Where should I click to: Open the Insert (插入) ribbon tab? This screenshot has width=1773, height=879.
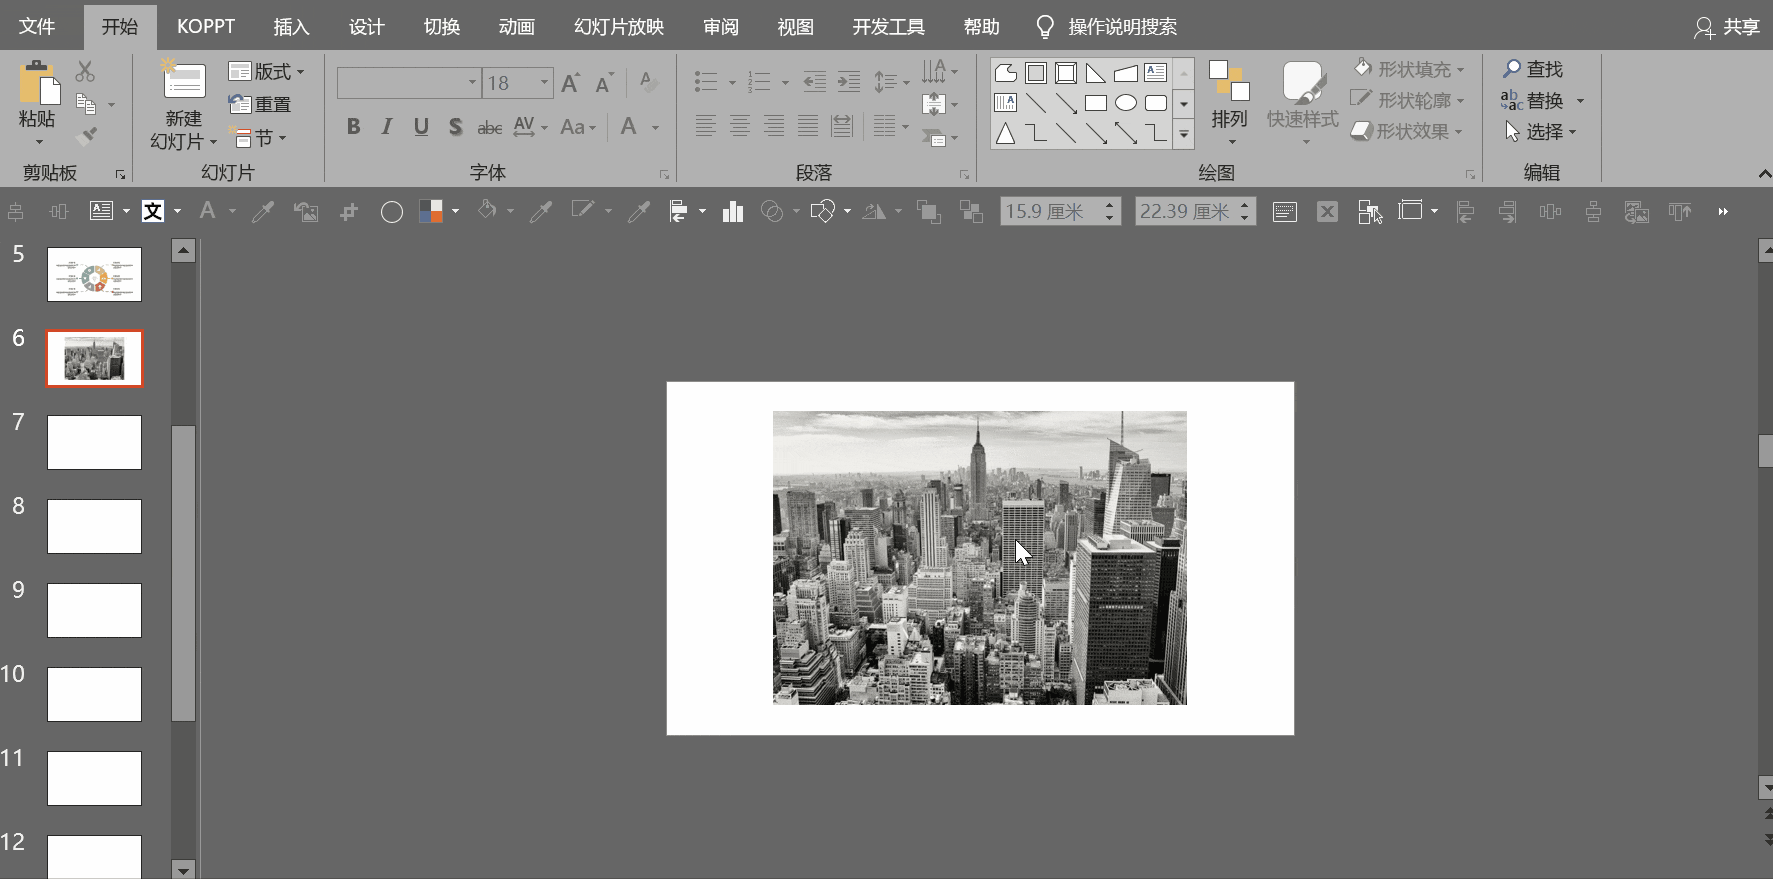[x=291, y=27]
